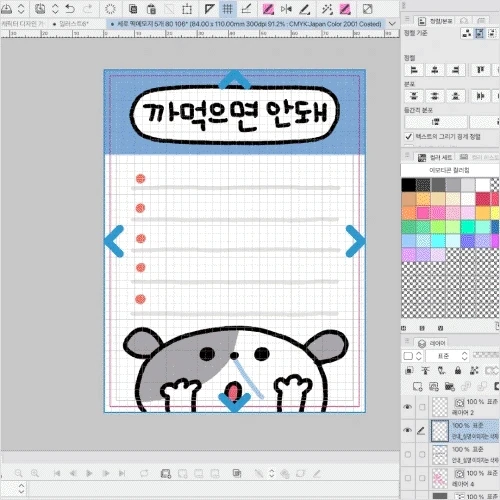Viewport: 500px width, 500px height.
Task: Click the redo arrow in the command bar
Action: click(87, 9)
